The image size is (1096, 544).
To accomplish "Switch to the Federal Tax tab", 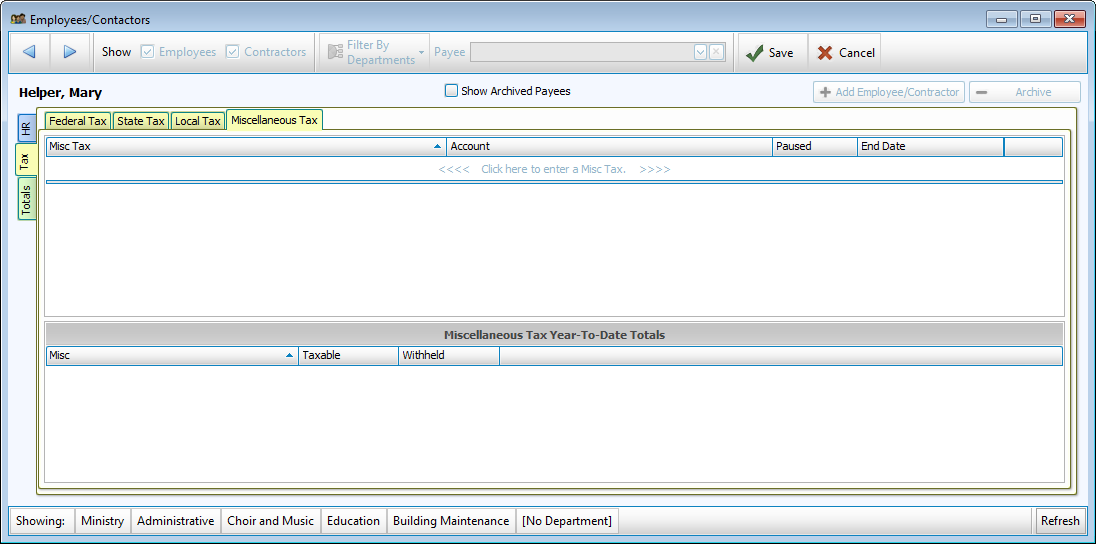I will [77, 121].
